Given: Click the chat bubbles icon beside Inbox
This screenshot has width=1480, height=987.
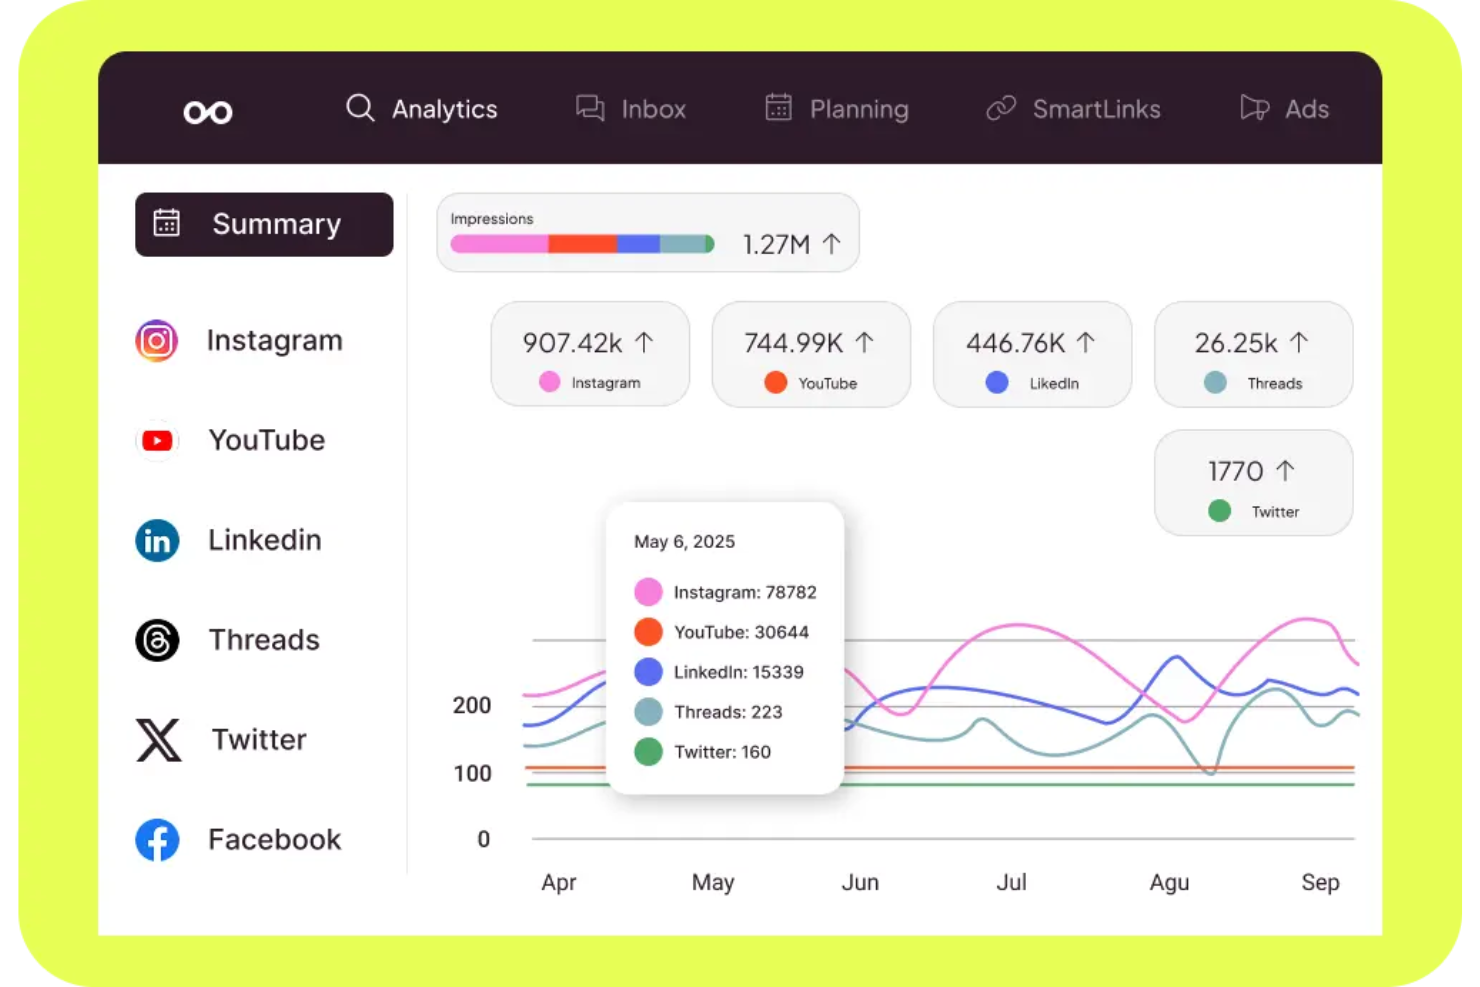Looking at the screenshot, I should point(590,108).
